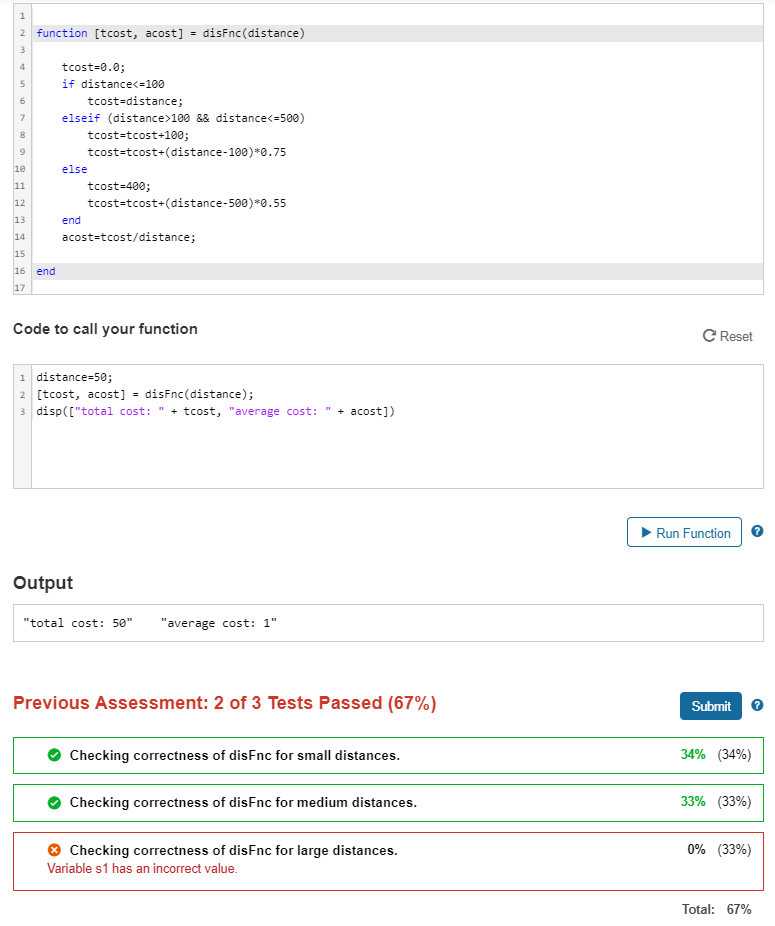Click the output text 'average cost: 1'
This screenshot has height=926, width=775.
[219, 622]
